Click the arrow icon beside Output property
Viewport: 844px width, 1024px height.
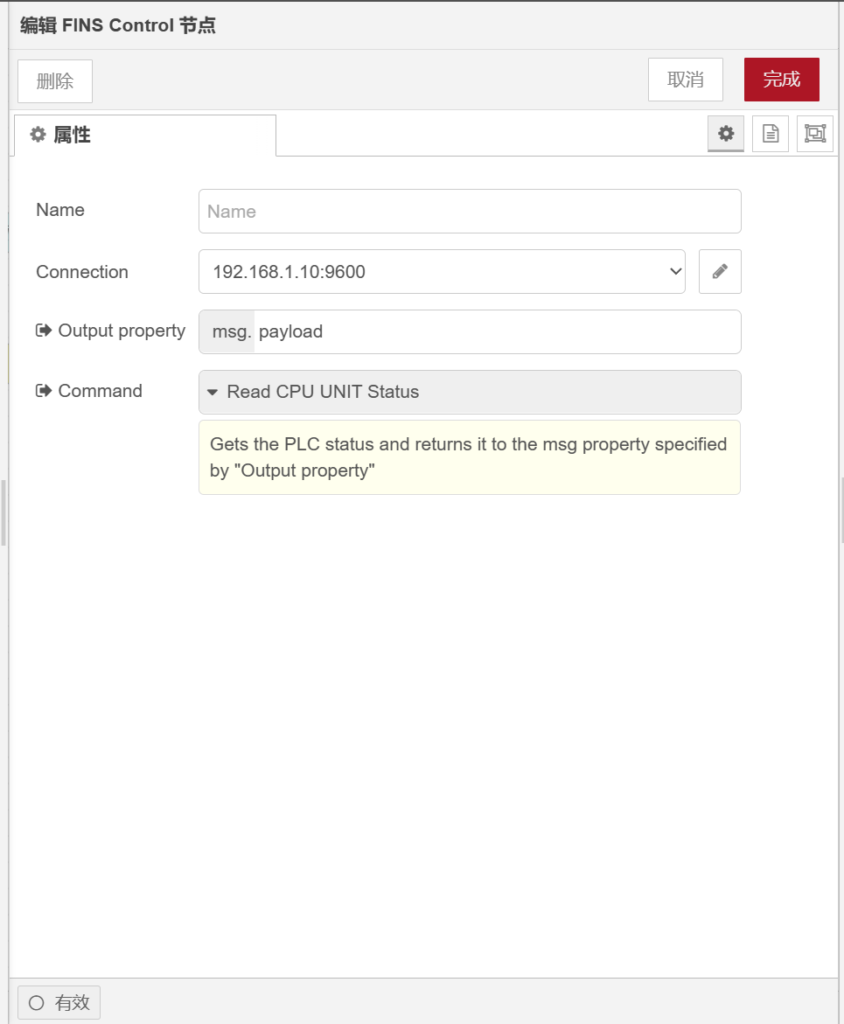click(x=44, y=331)
